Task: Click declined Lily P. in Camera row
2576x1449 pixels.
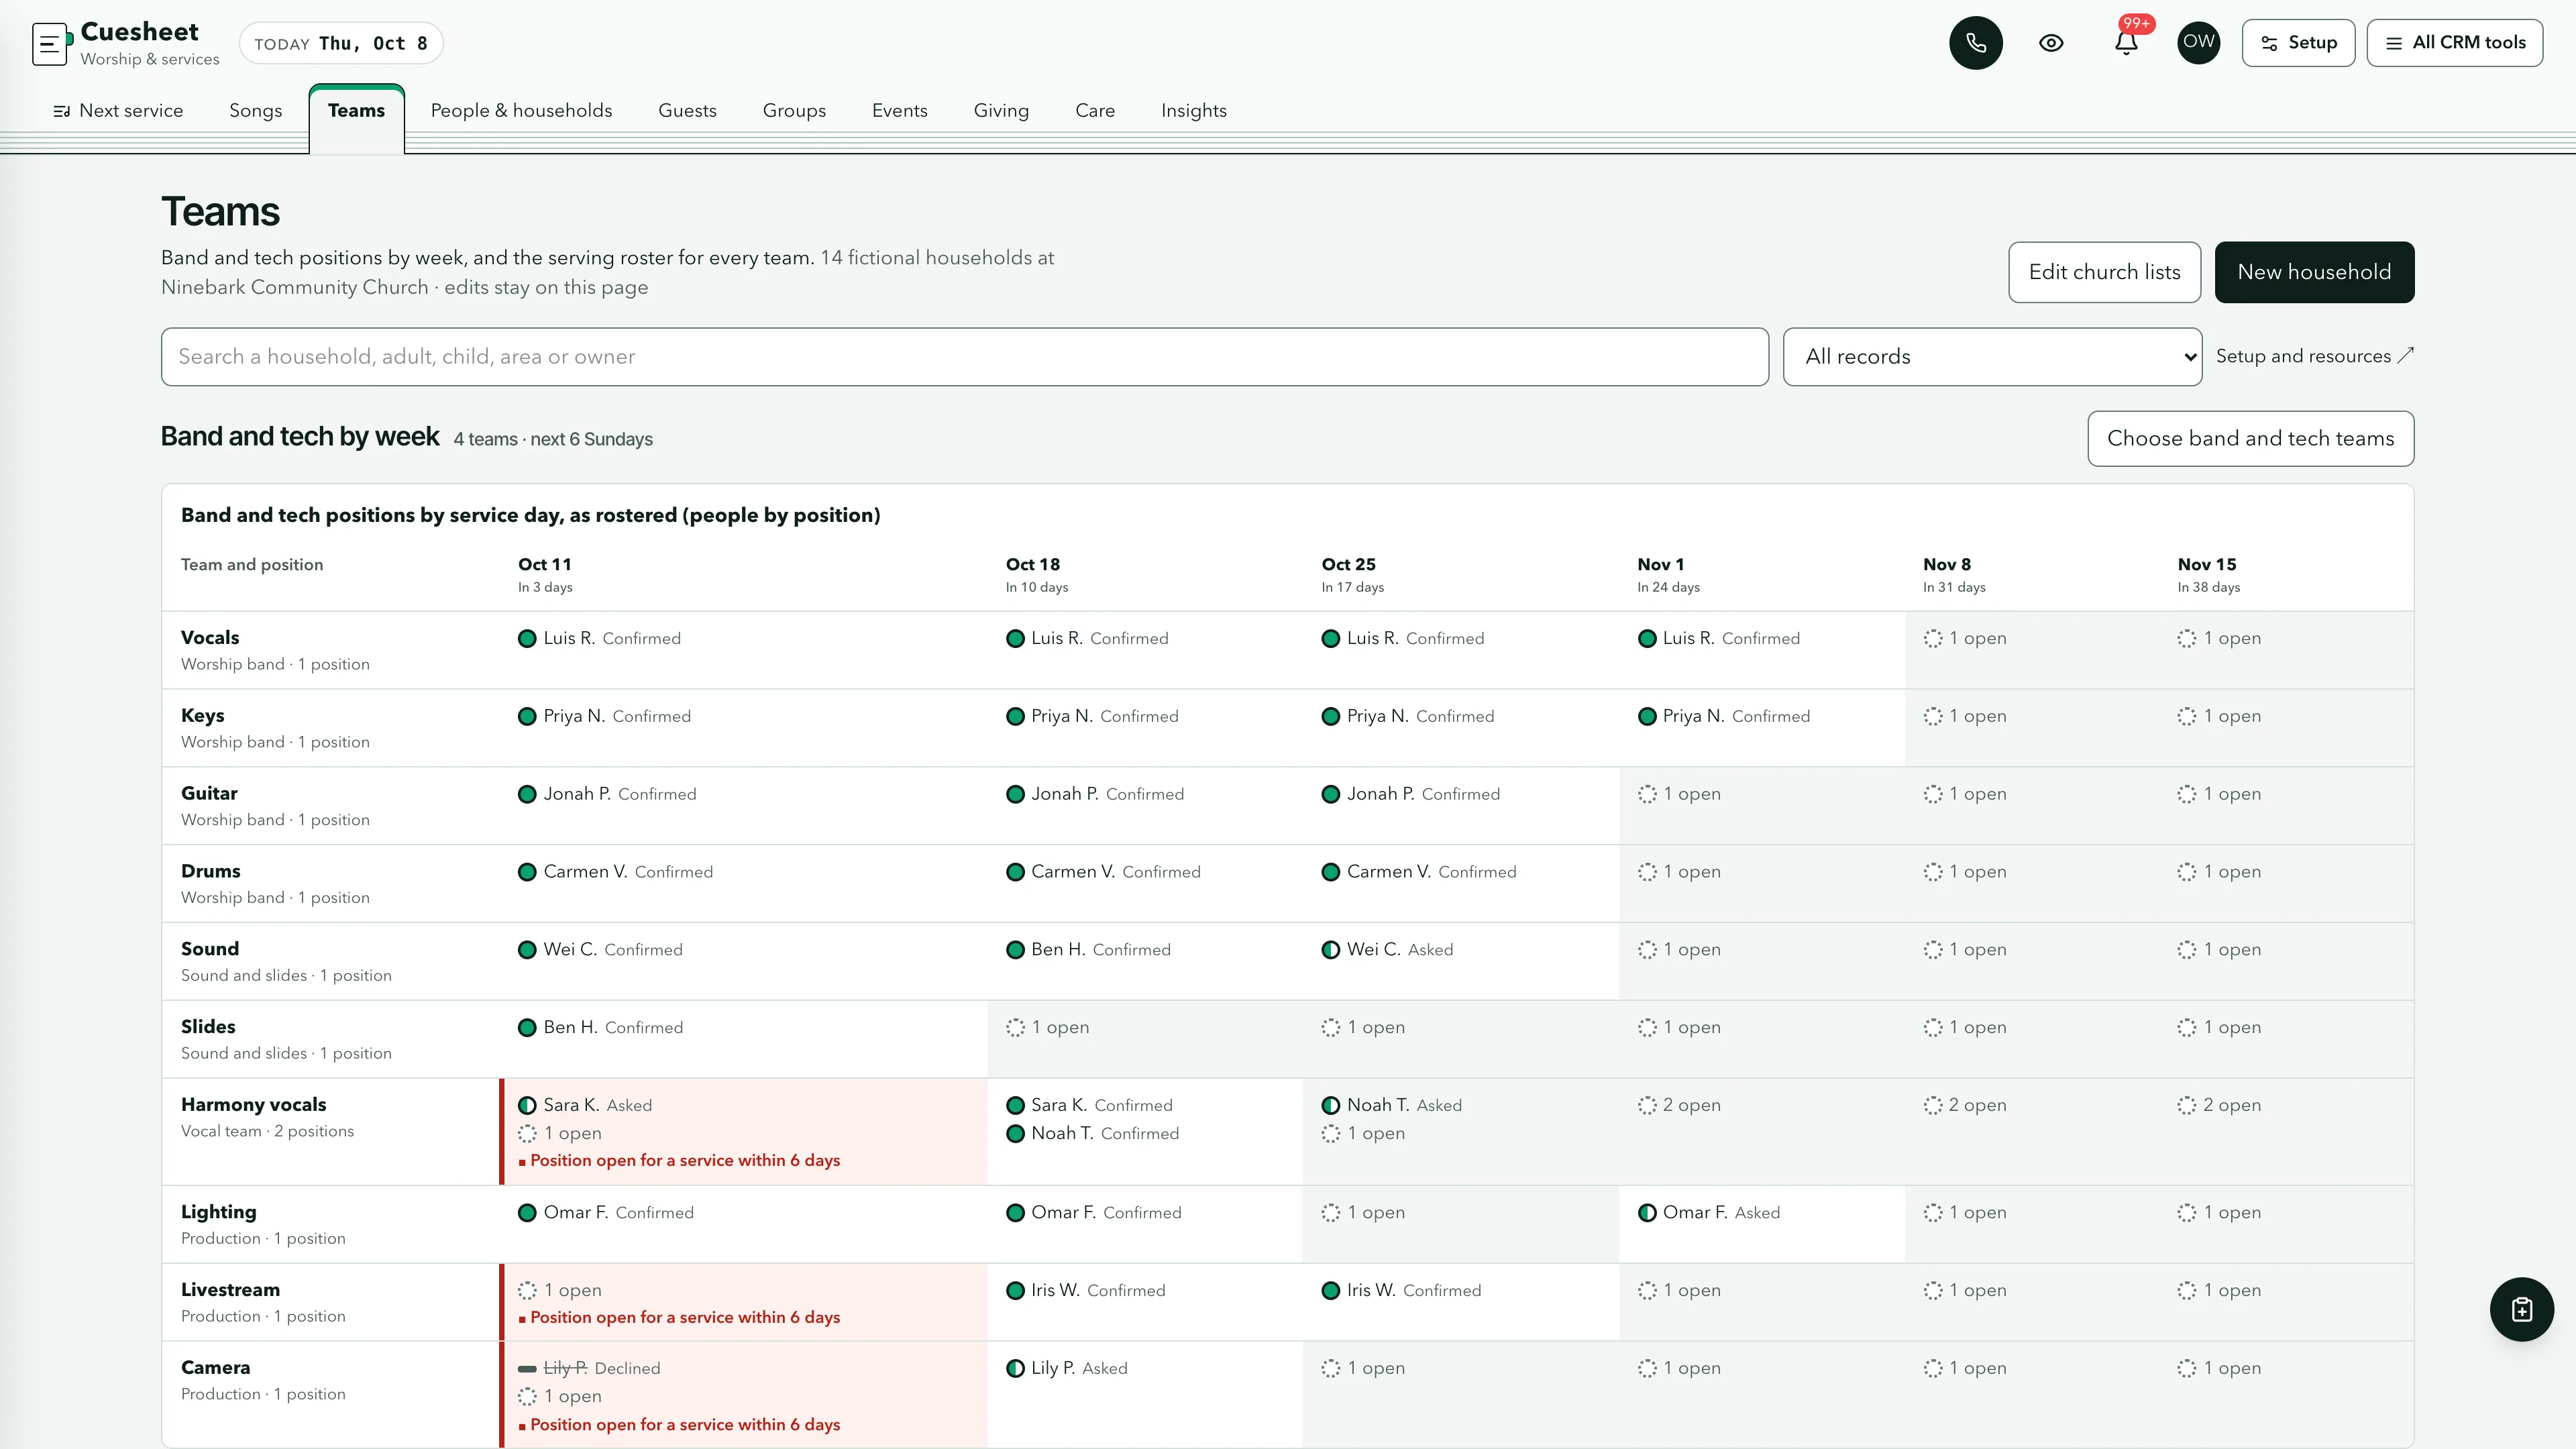Action: tap(589, 1368)
